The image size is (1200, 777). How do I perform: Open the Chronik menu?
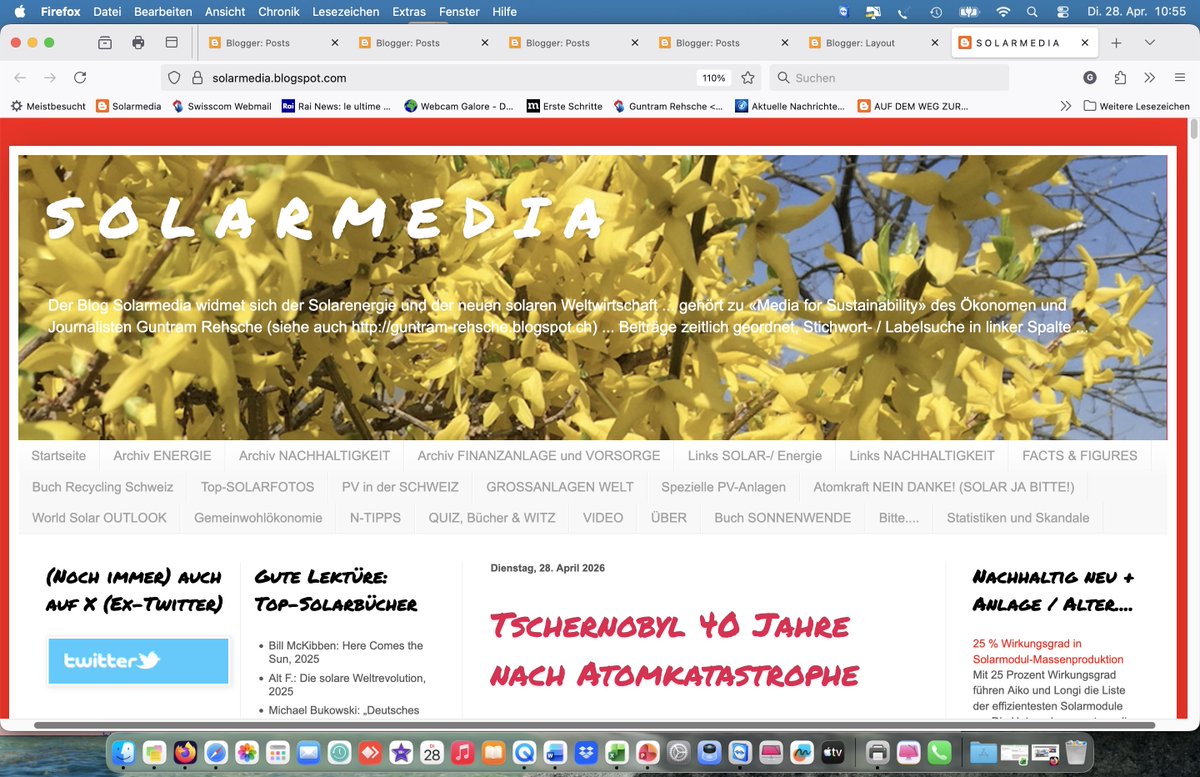pyautogui.click(x=278, y=12)
